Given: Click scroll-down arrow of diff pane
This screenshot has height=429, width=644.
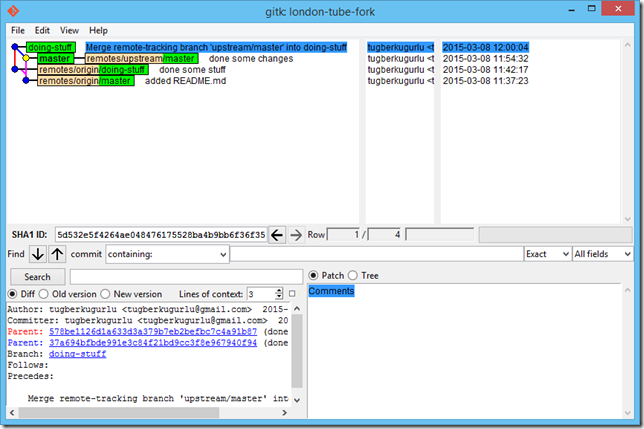Looking at the screenshot, I should [x=297, y=400].
